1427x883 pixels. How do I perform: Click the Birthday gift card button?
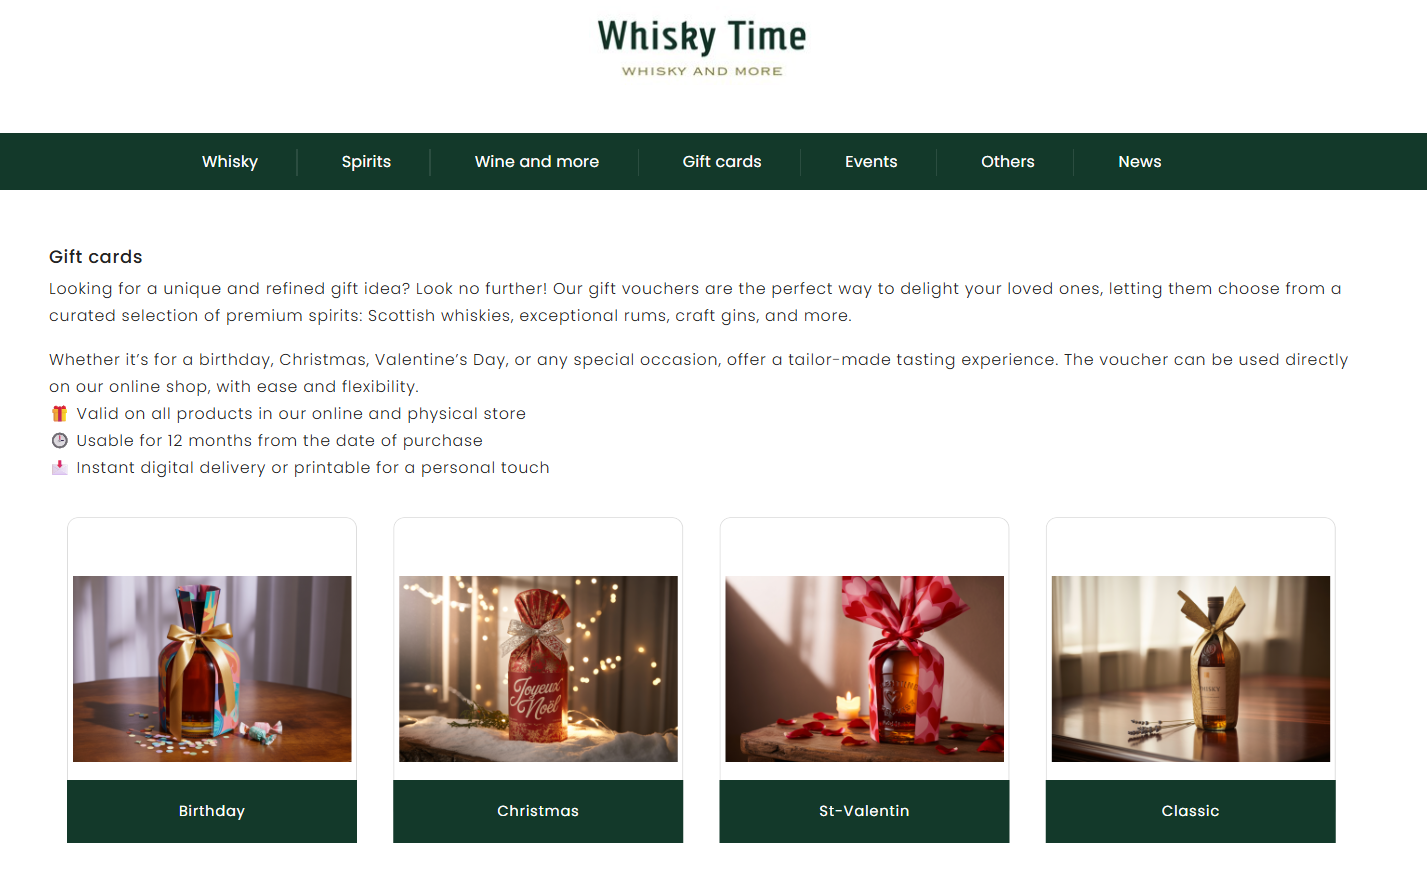(212, 811)
